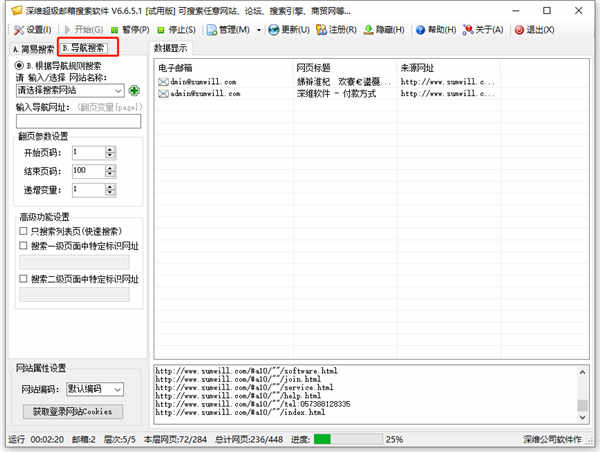Click the 获取登录网站Cookies button
Viewport: 600px width, 452px height.
tap(73, 412)
